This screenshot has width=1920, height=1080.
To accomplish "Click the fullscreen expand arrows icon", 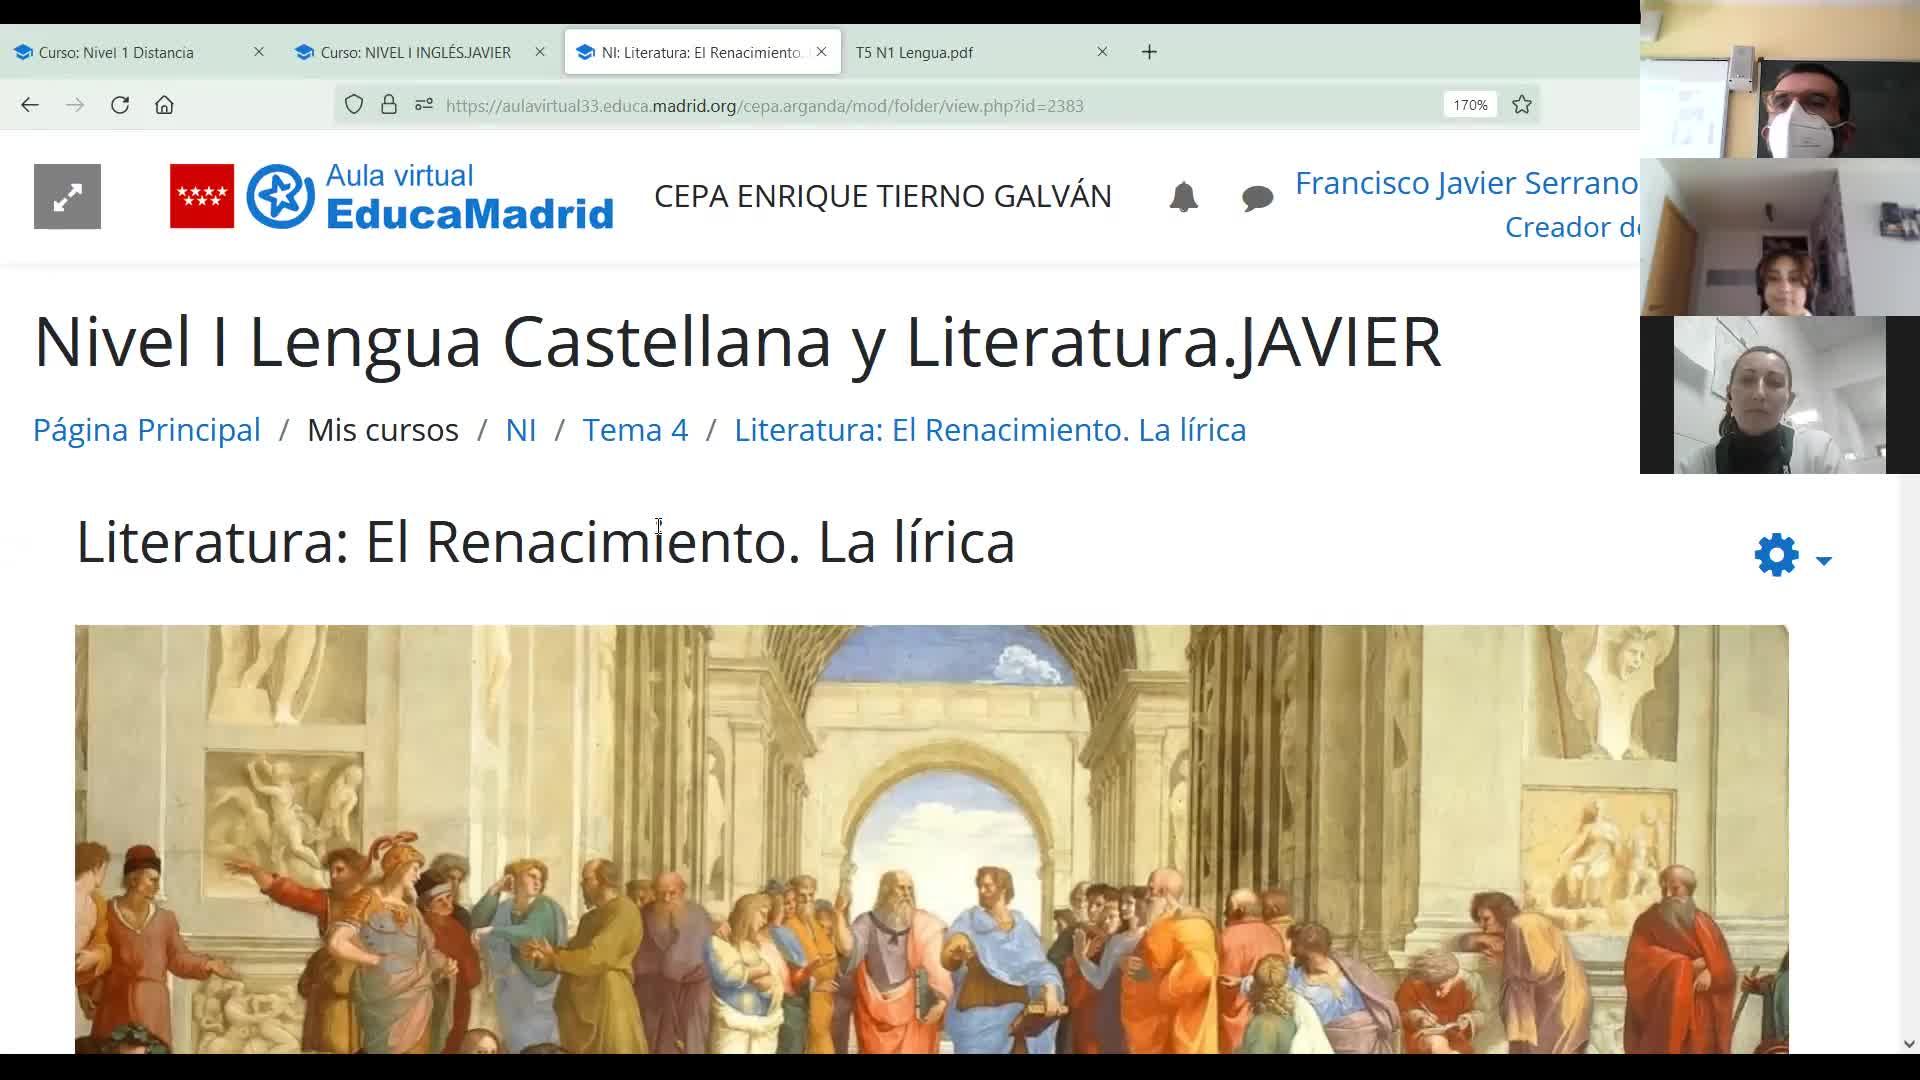I will (x=67, y=197).
